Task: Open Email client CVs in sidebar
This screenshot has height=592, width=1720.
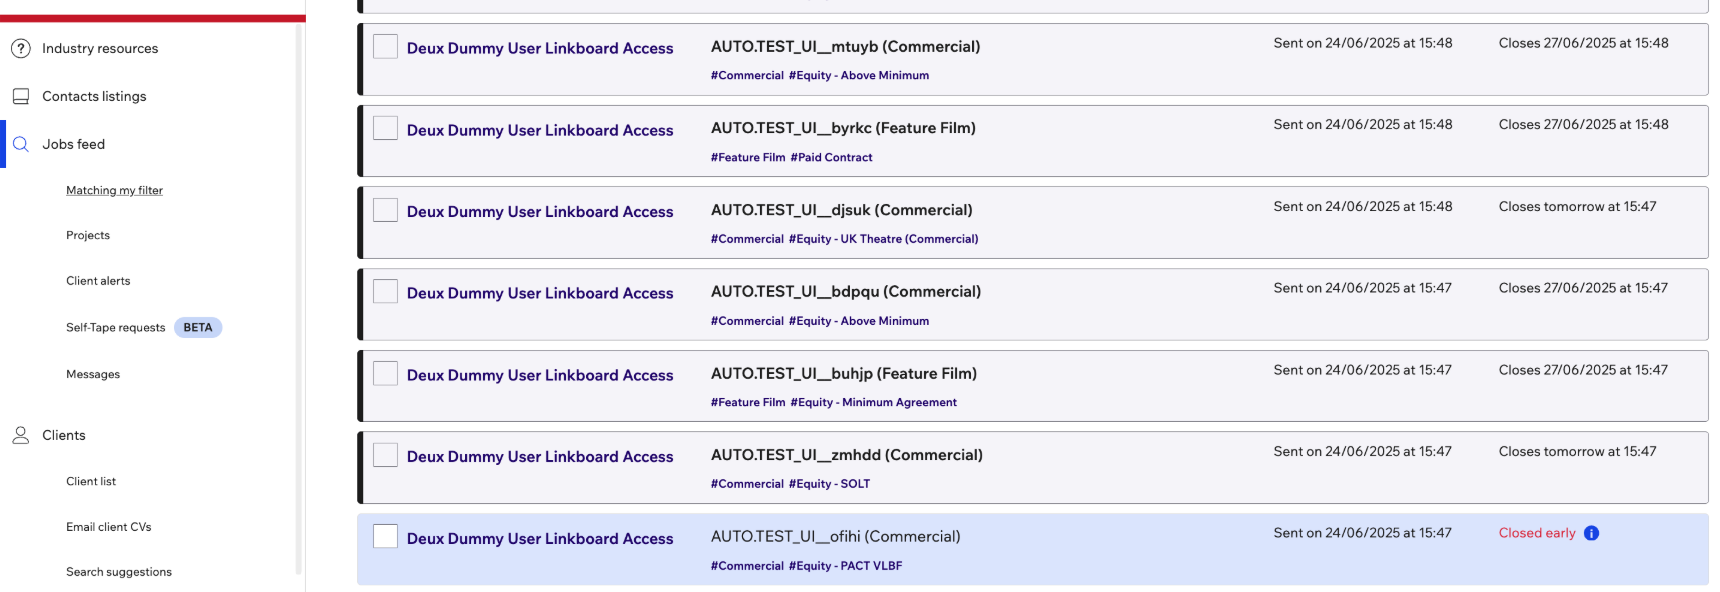Action: 109,527
